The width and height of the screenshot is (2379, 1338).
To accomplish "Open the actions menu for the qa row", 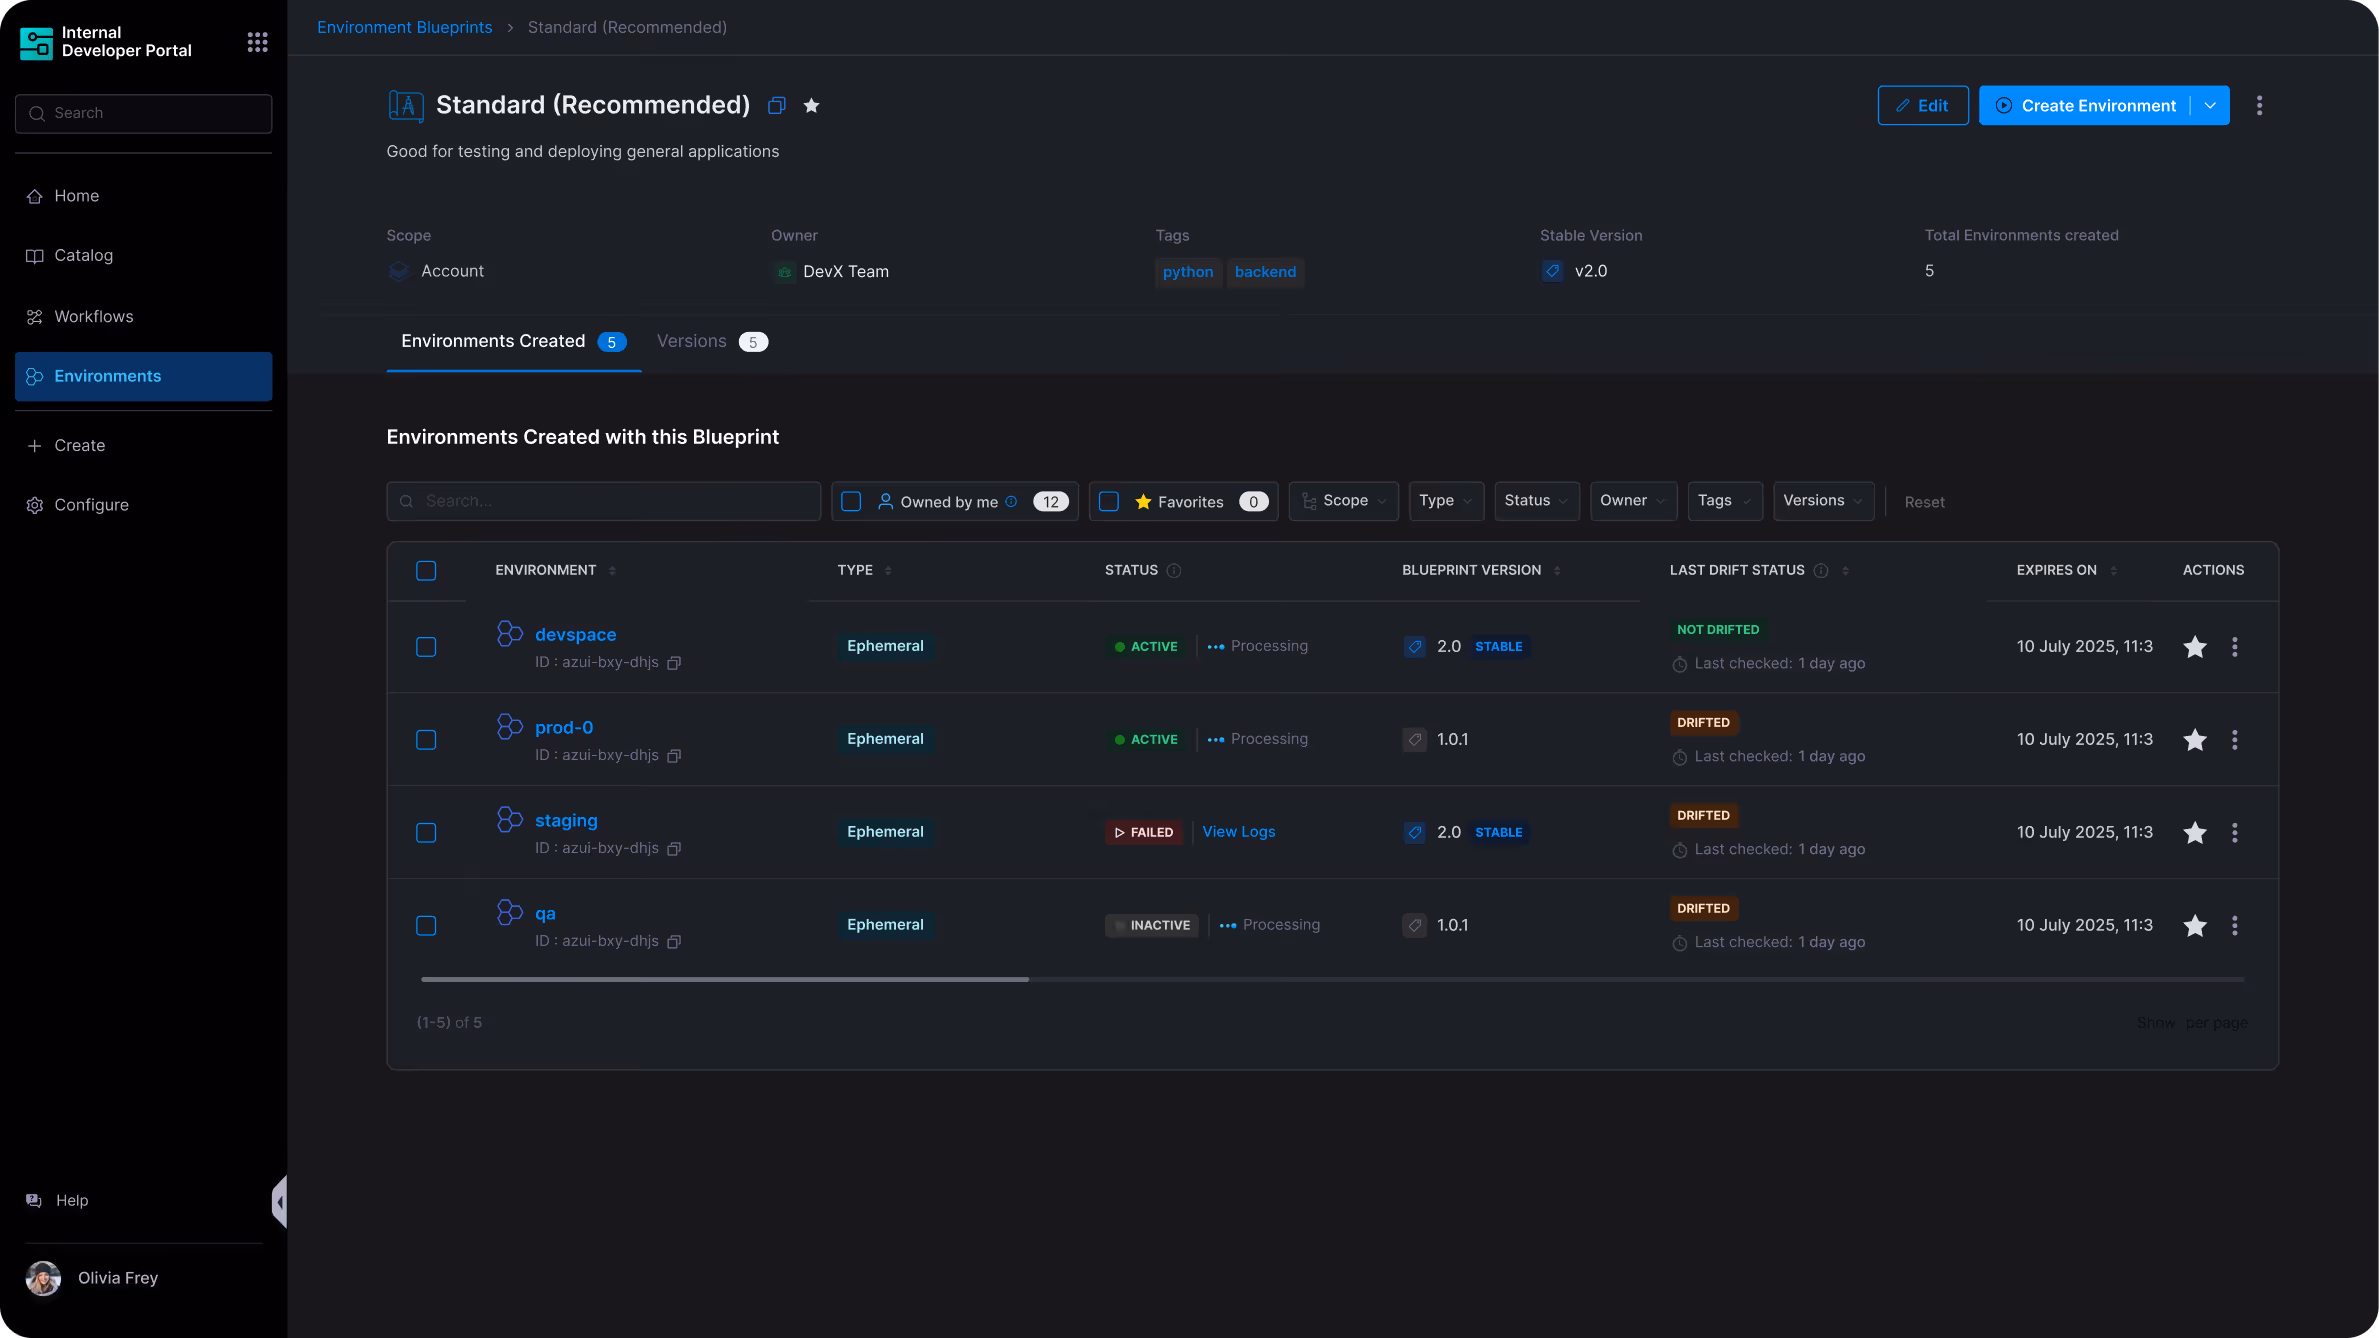I will 2234,926.
